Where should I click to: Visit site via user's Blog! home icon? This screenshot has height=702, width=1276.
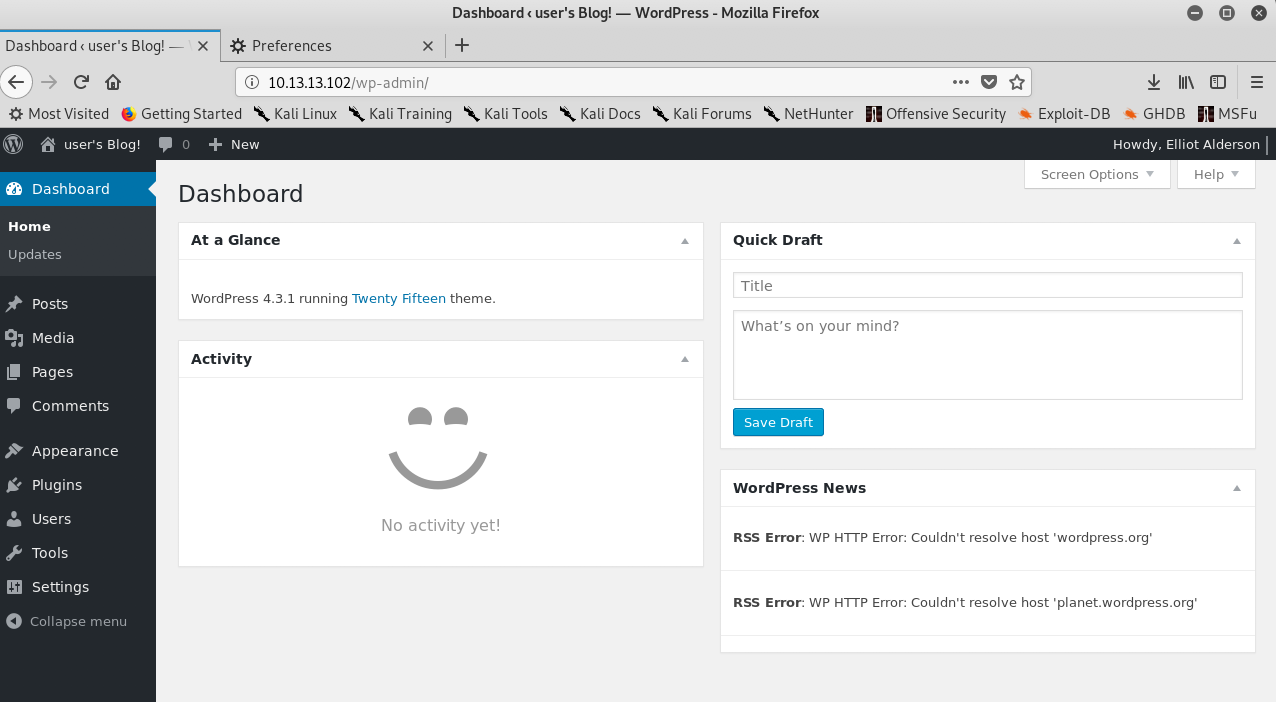pos(90,144)
